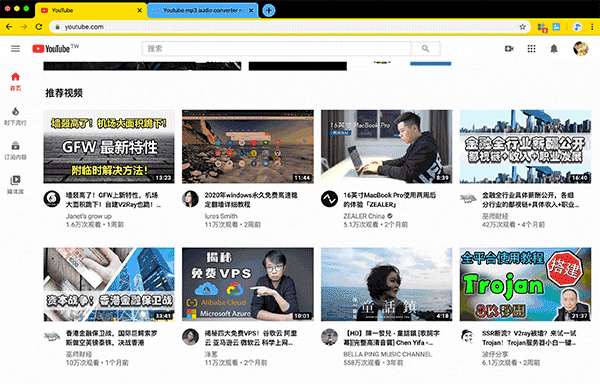This screenshot has width=600, height=384.
Task: Click the youtube.com address bar
Action: click(290, 27)
